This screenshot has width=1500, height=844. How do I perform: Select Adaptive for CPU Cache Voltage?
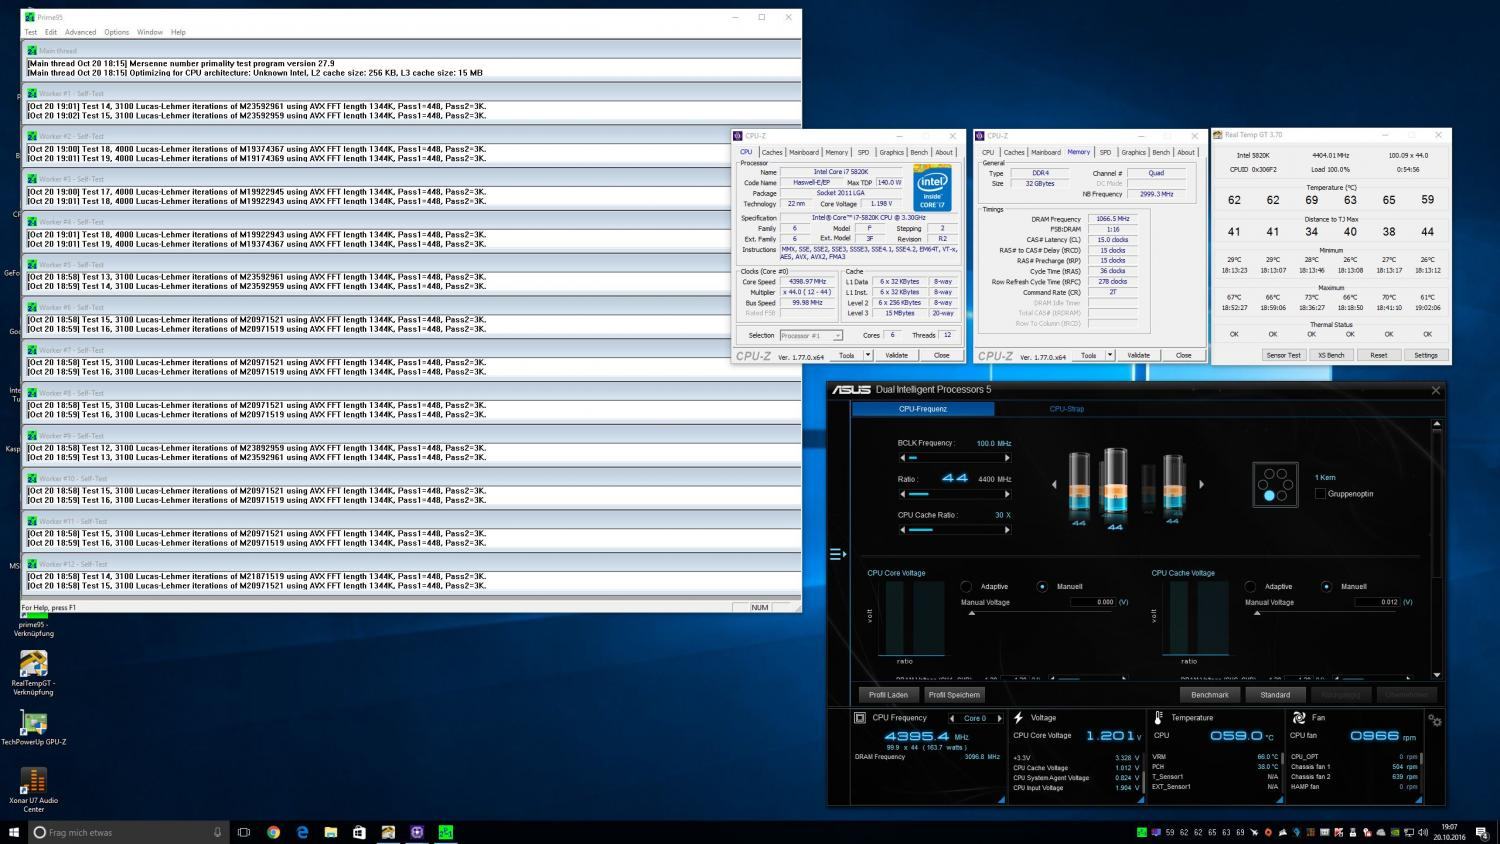pos(1250,587)
